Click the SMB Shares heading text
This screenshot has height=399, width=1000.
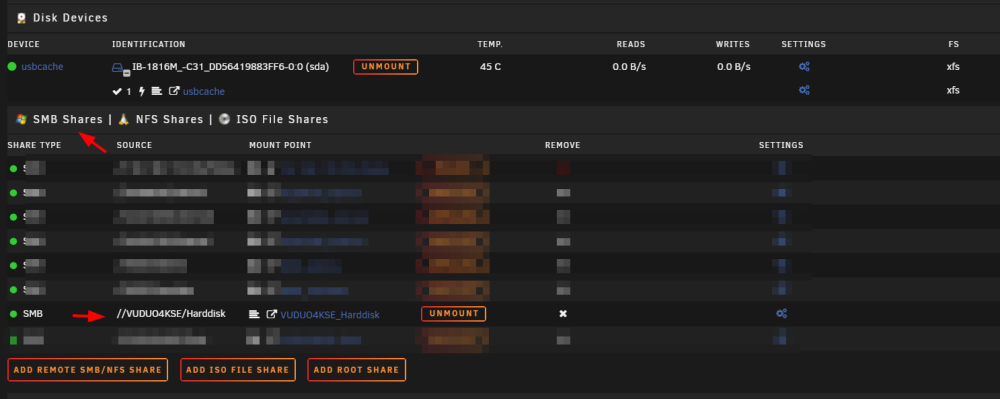click(68, 119)
